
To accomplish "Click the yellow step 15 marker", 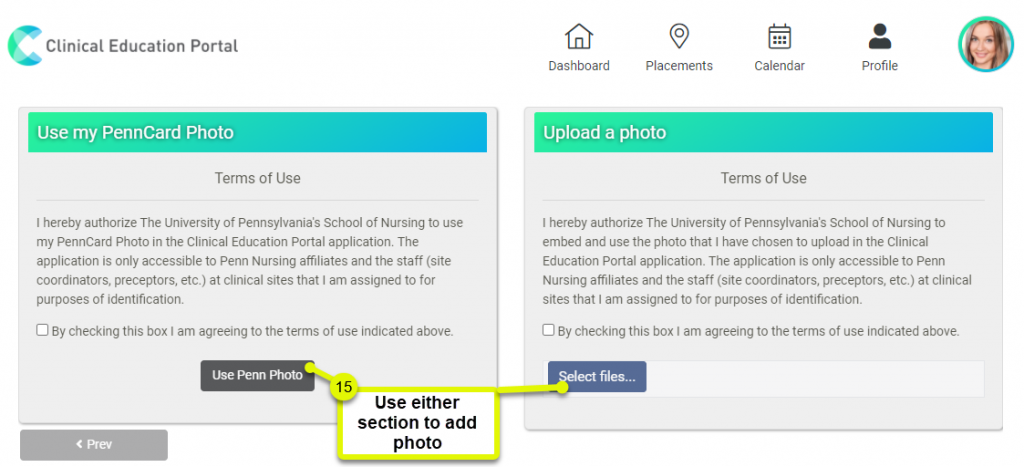I will tap(344, 387).
